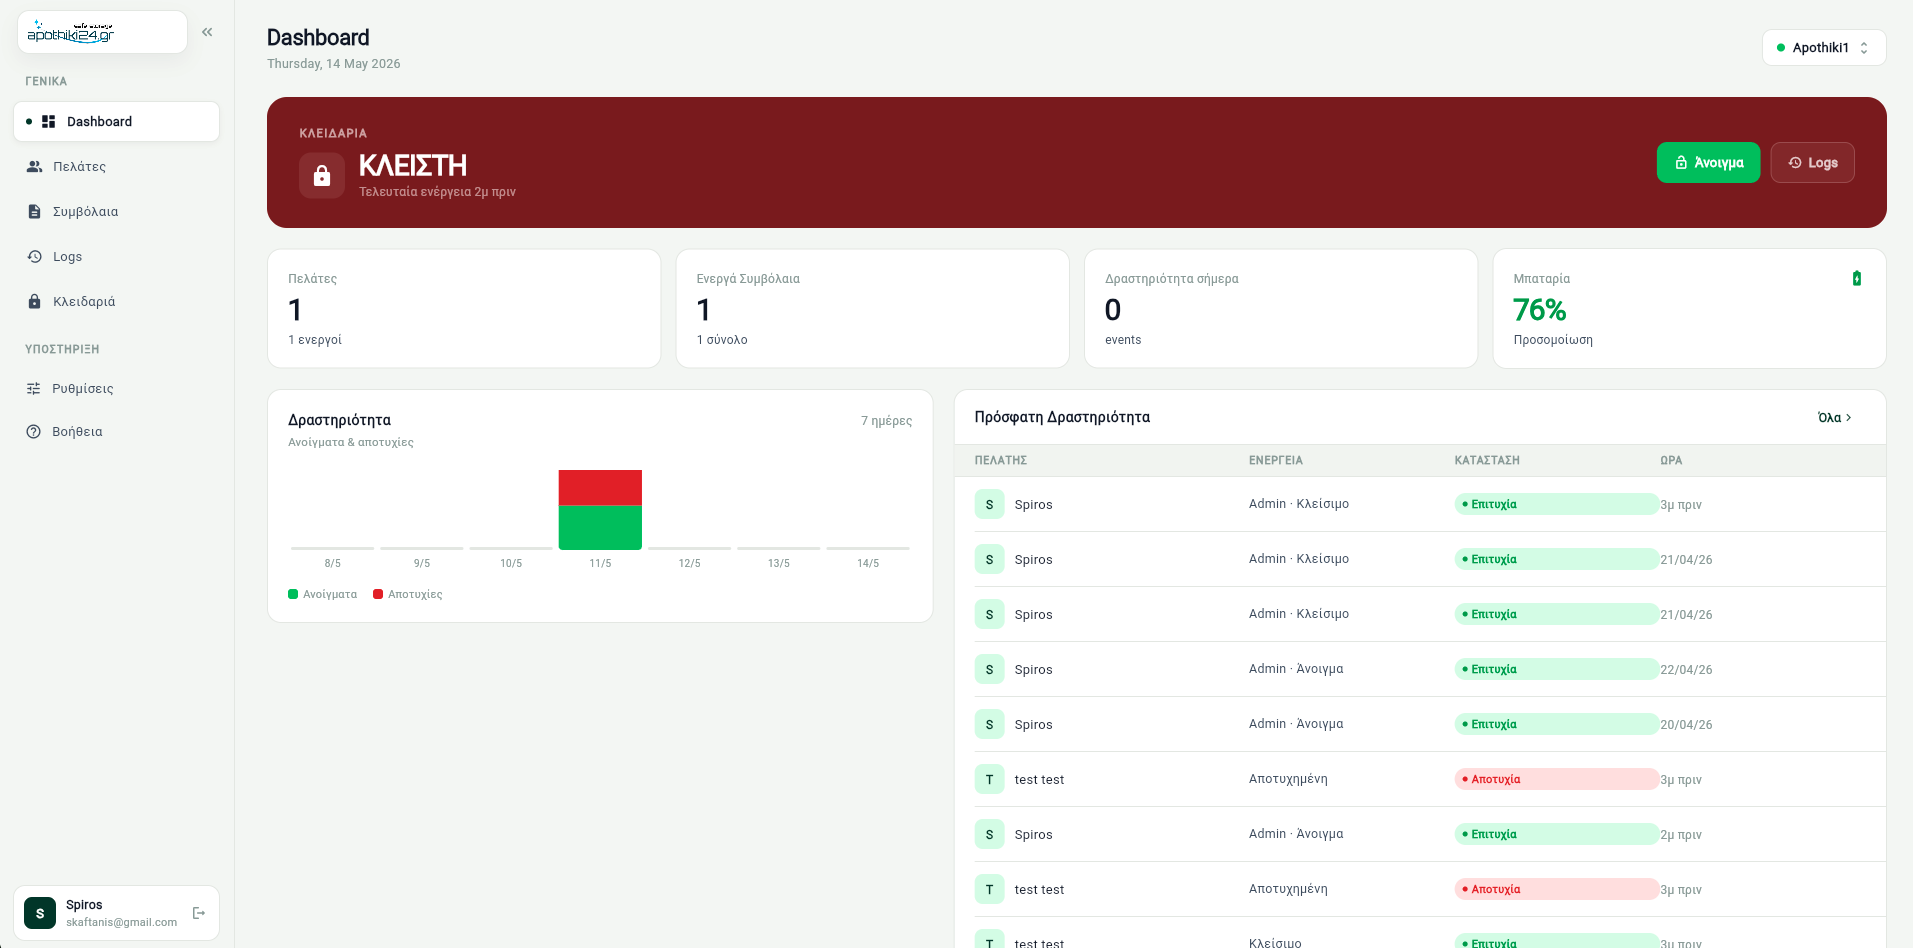The image size is (1913, 948).
Task: Click the Spiros user avatar at bottom
Action: point(40,913)
